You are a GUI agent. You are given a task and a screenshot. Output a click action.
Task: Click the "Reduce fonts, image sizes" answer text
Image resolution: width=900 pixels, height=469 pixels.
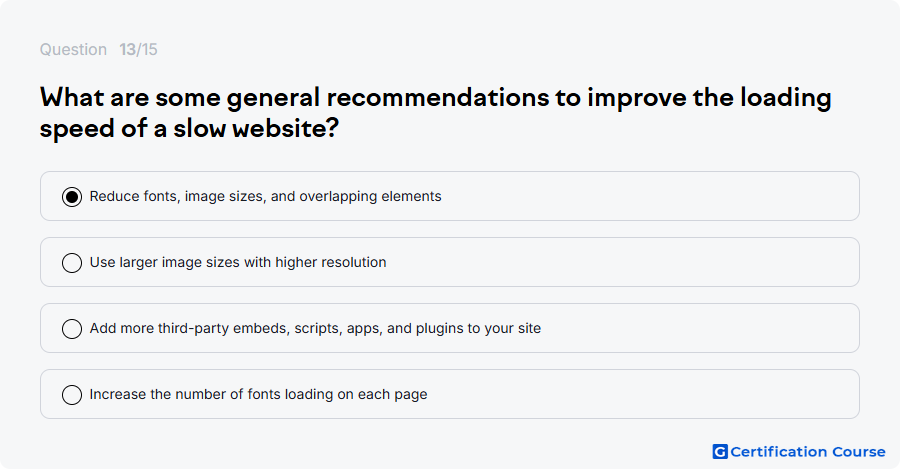265,196
